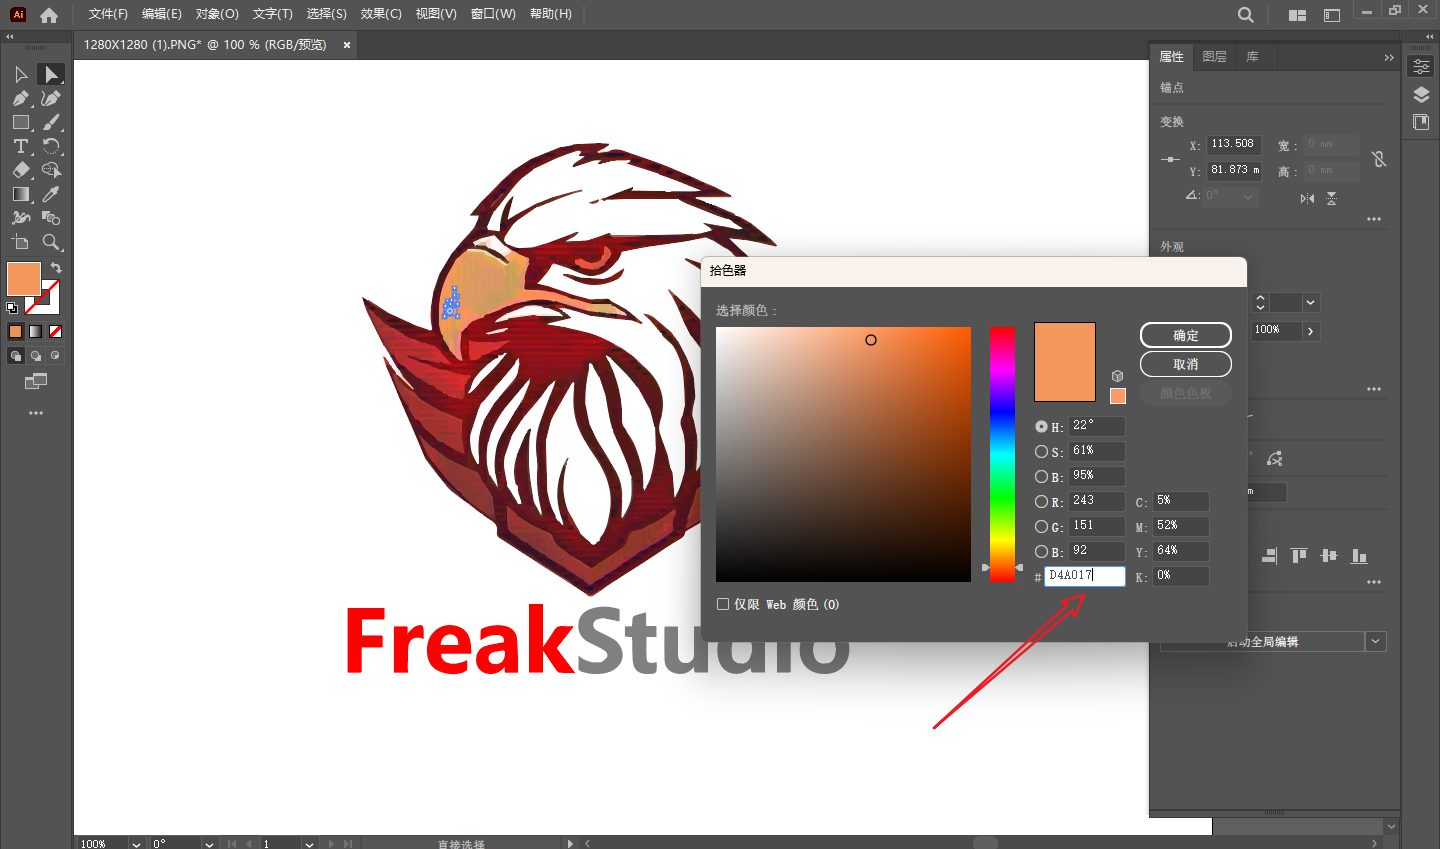The image size is (1440, 849).
Task: Select the Eyedropper tool
Action: 51,195
